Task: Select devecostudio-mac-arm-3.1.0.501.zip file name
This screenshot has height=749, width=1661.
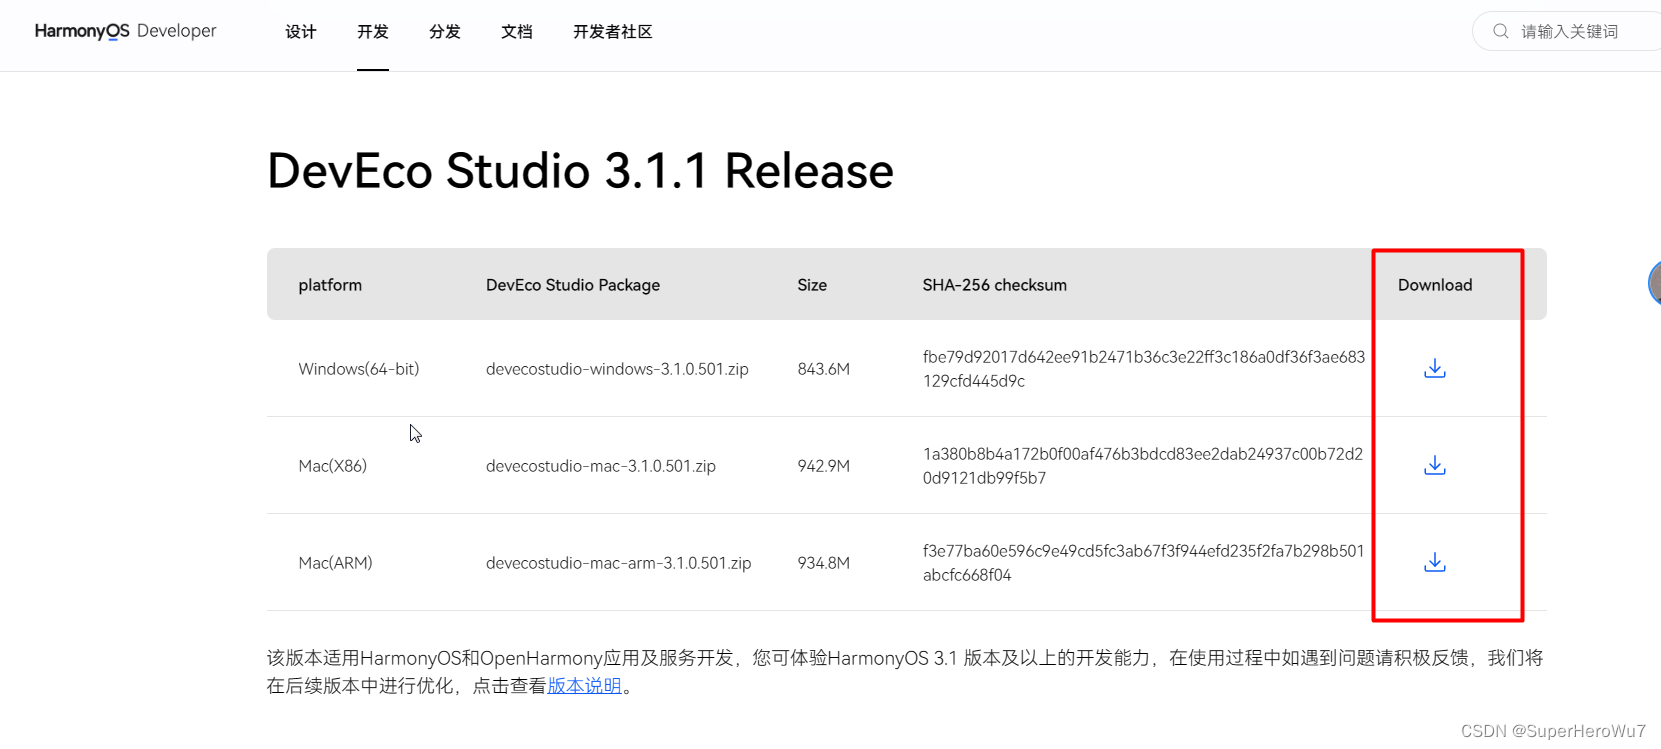Action: pyautogui.click(x=619, y=563)
